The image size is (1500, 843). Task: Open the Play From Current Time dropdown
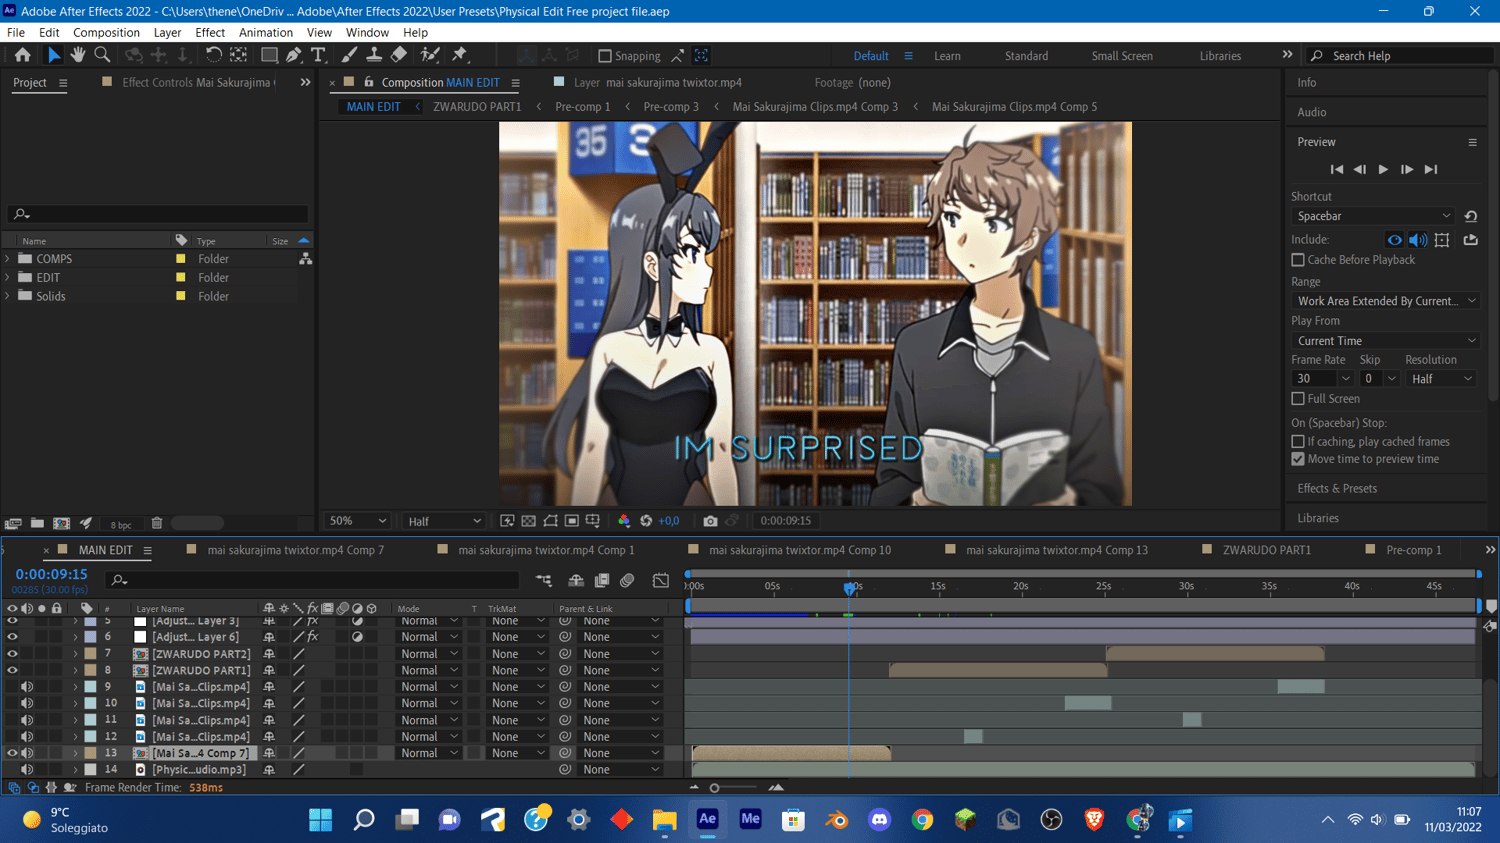tap(1385, 341)
